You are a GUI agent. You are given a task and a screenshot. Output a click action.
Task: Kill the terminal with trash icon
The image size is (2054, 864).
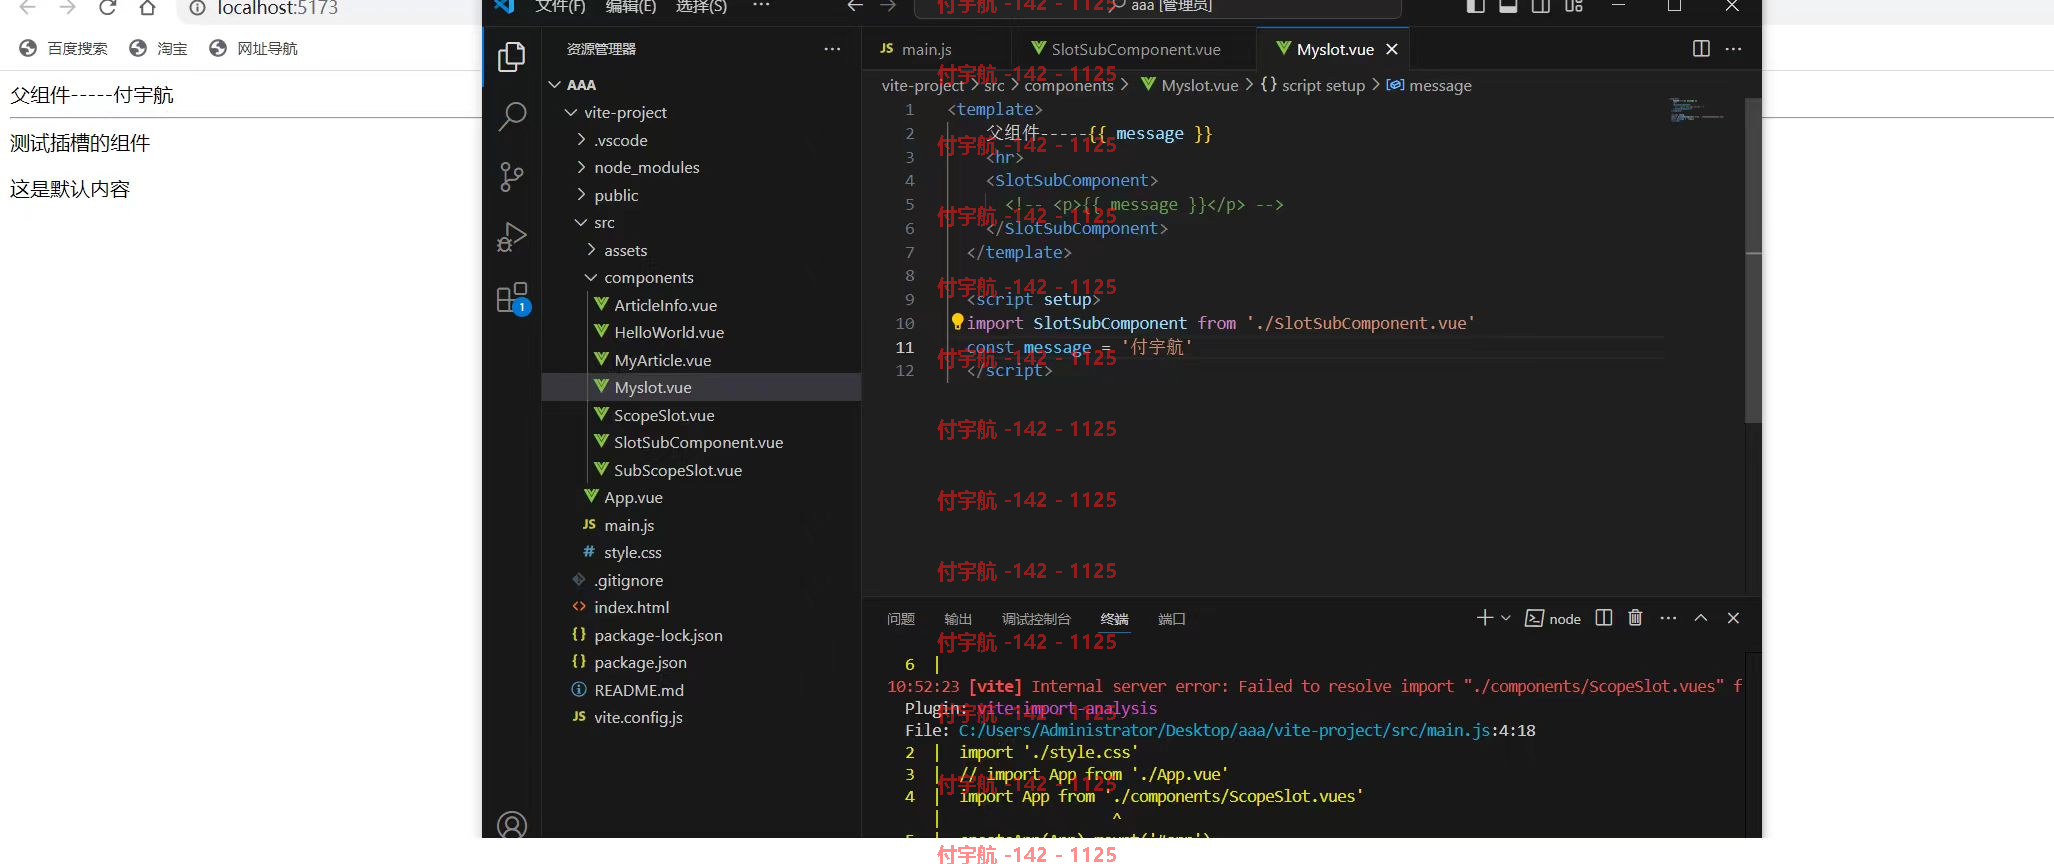tap(1635, 618)
